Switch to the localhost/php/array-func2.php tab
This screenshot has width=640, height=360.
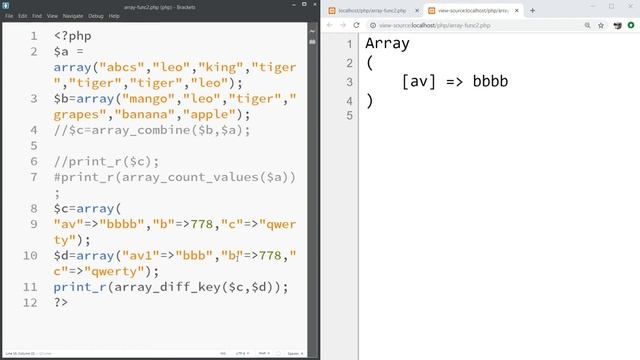coord(372,11)
